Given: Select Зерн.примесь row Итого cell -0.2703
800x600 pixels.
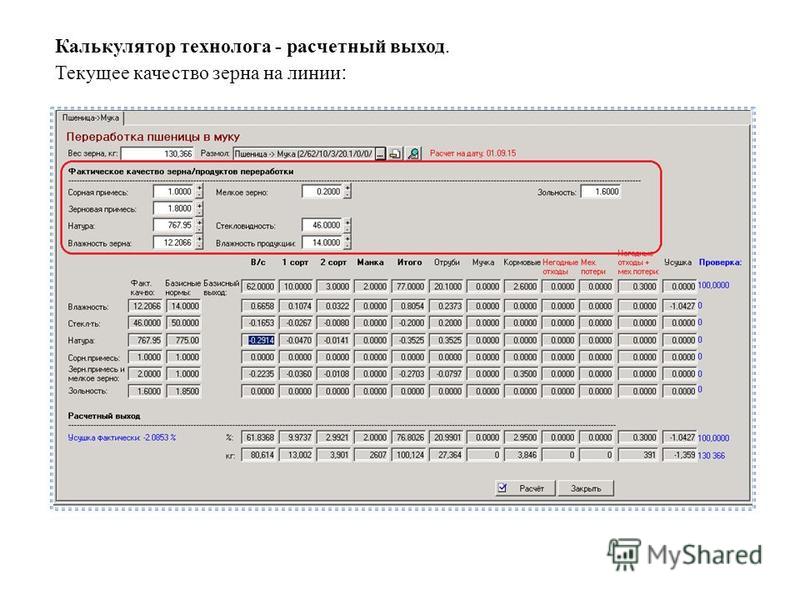Looking at the screenshot, I should tap(410, 374).
